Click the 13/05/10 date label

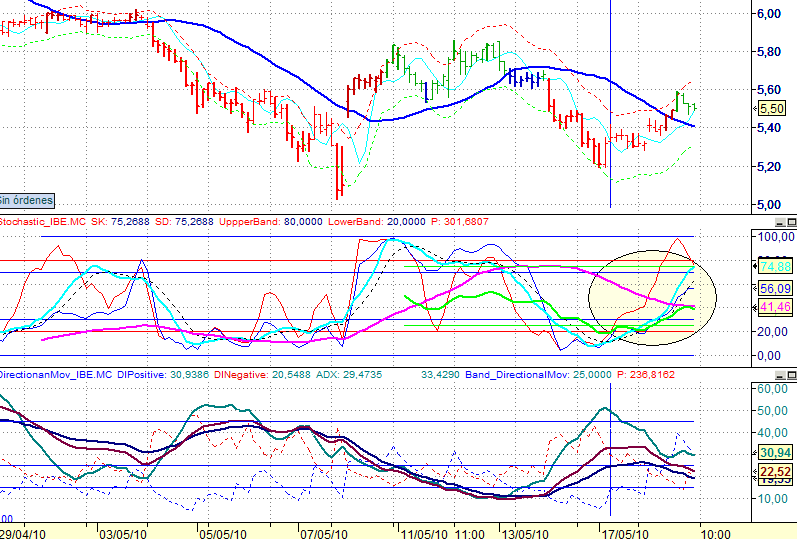tap(525, 534)
